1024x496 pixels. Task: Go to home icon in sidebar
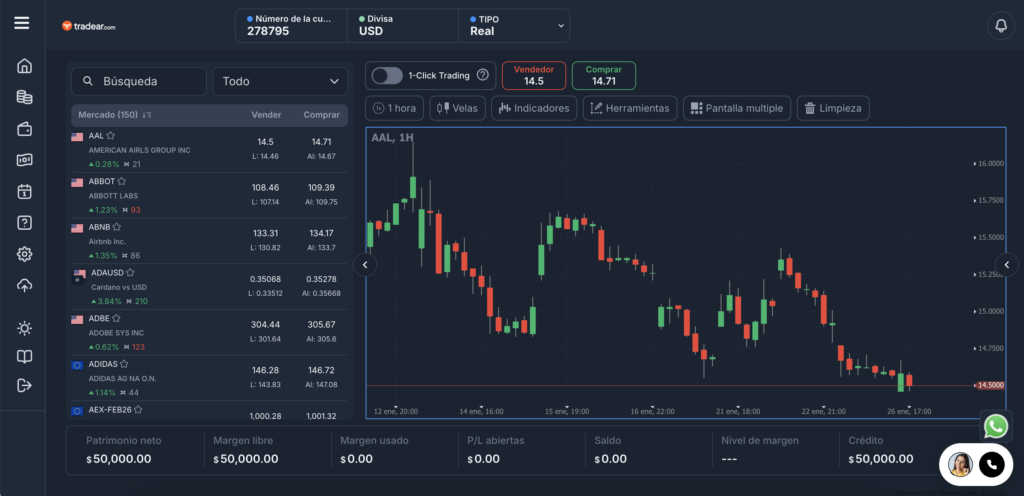[24, 66]
